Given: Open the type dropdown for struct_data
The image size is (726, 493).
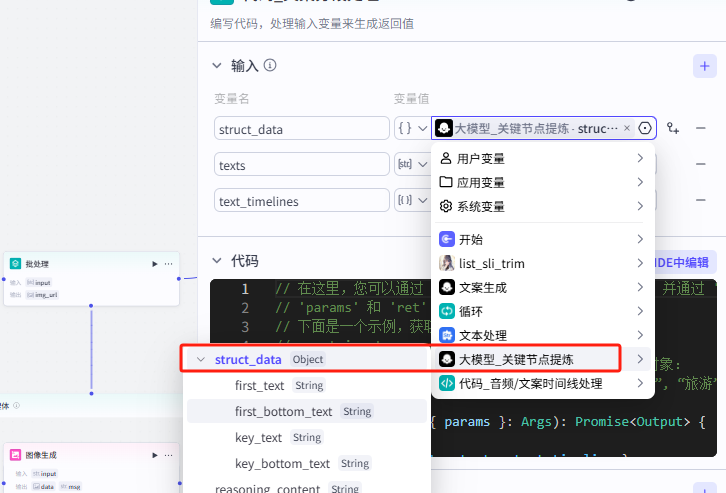Looking at the screenshot, I should (413, 128).
